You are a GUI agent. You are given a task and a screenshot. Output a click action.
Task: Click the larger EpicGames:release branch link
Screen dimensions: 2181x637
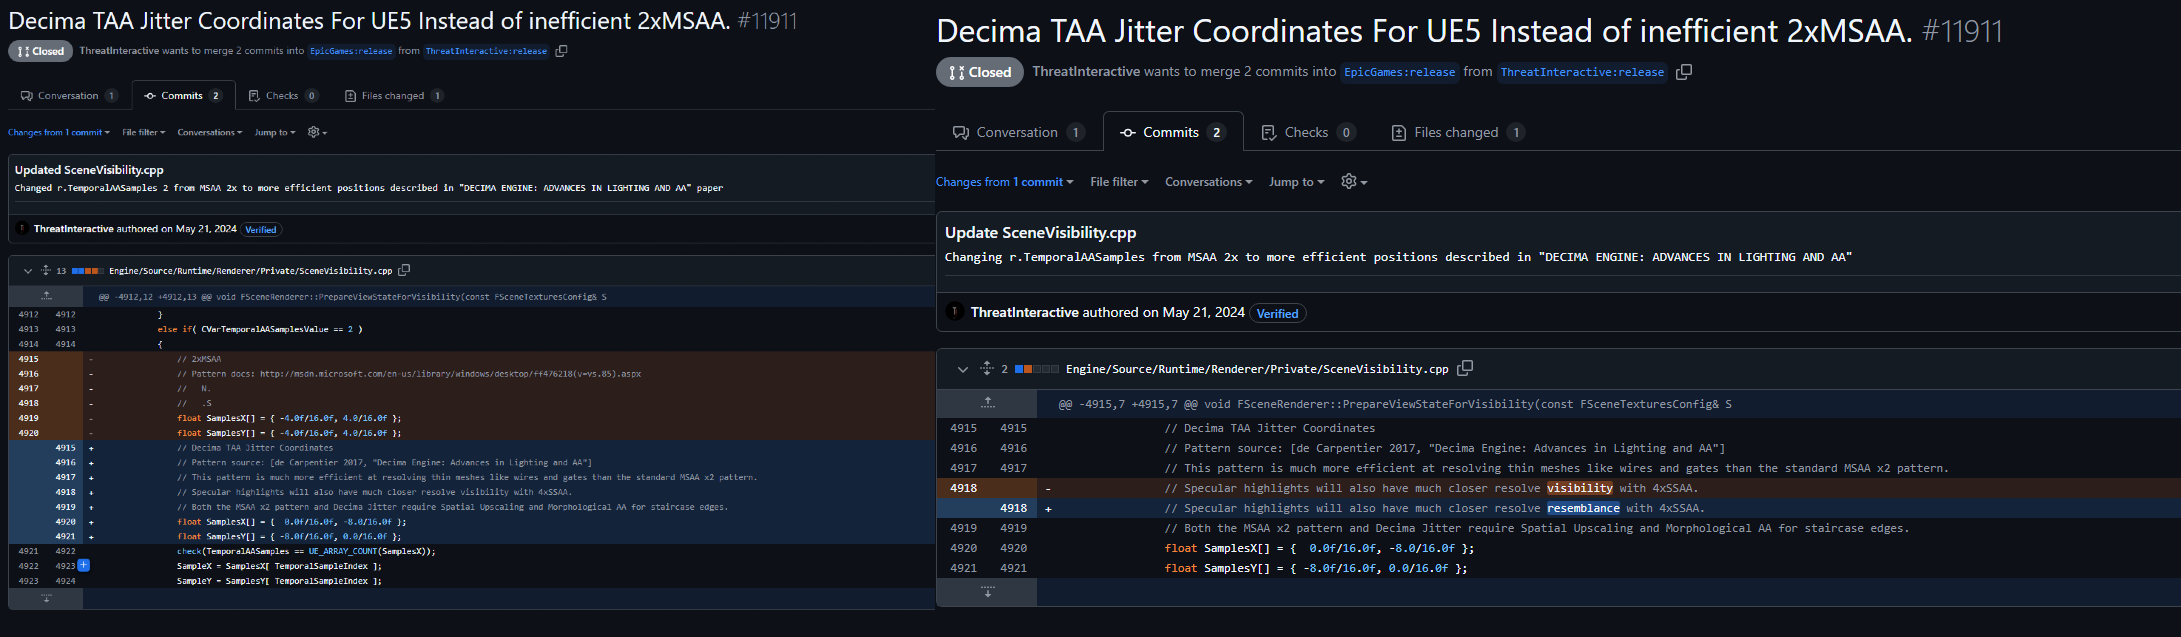[1399, 72]
